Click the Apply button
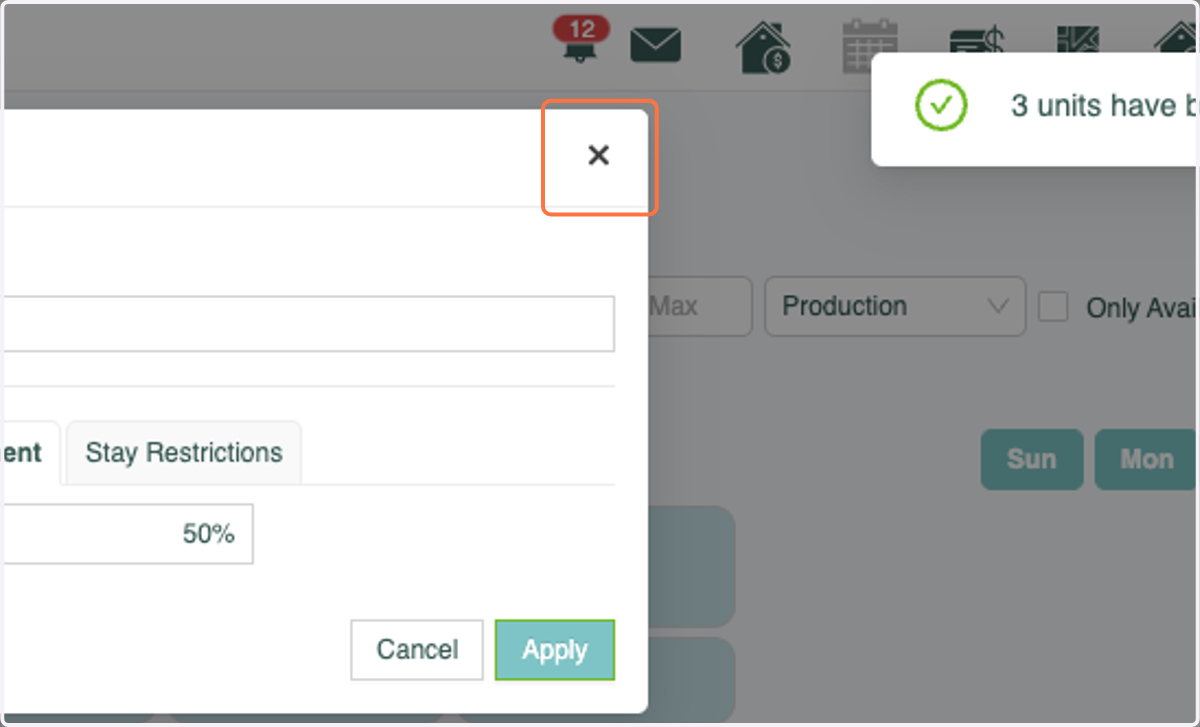The height and width of the screenshot is (727, 1200). click(x=555, y=650)
